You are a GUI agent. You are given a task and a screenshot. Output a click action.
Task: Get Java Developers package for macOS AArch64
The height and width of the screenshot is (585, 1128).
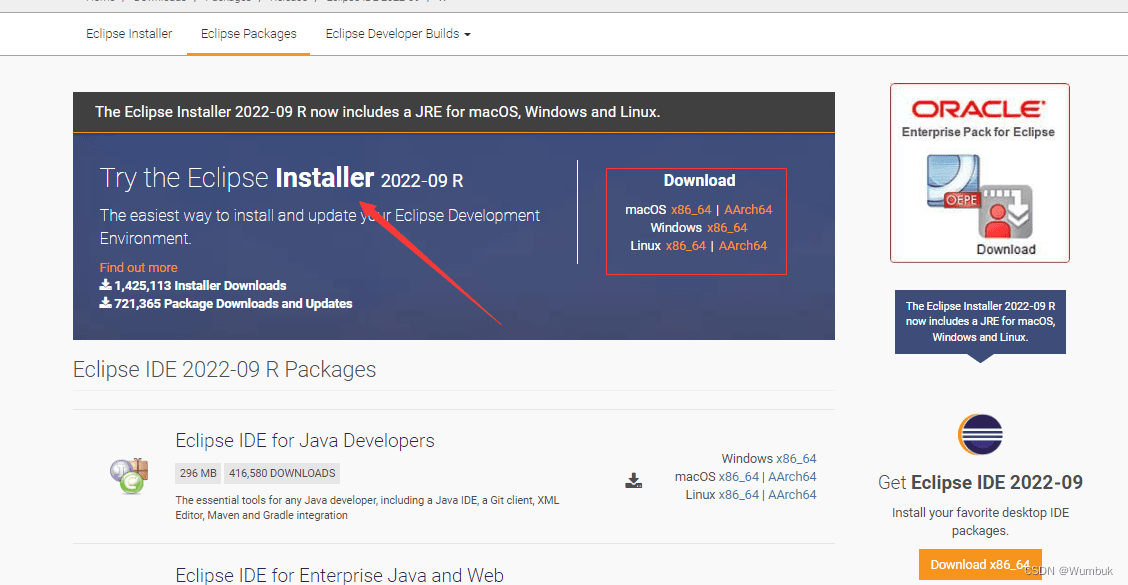[792, 476]
